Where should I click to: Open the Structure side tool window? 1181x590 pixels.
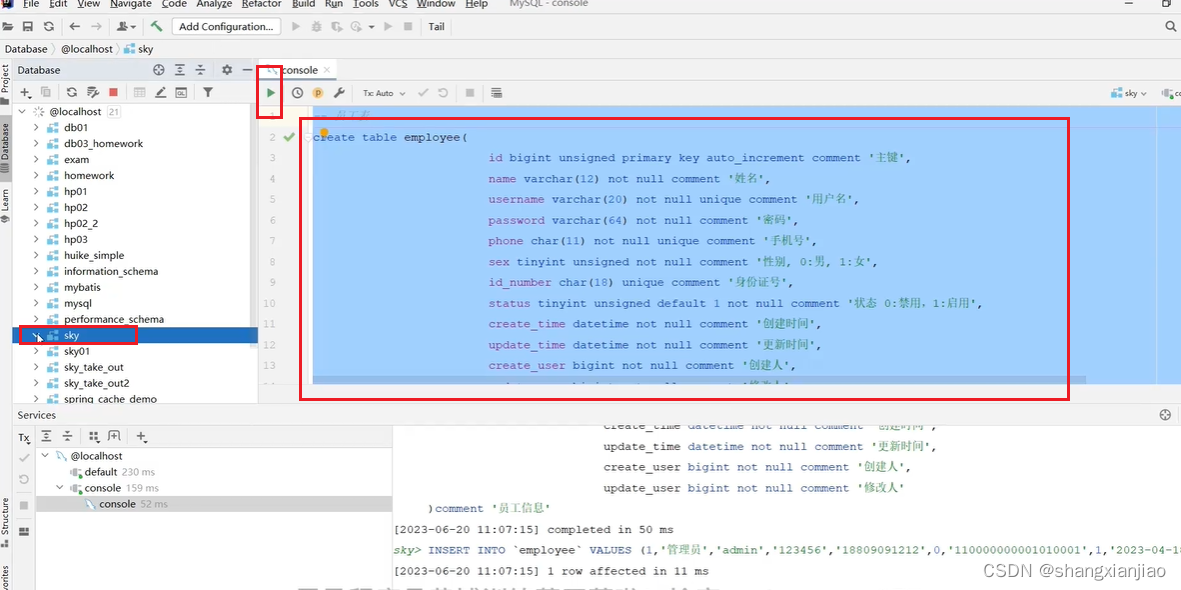tap(5, 522)
